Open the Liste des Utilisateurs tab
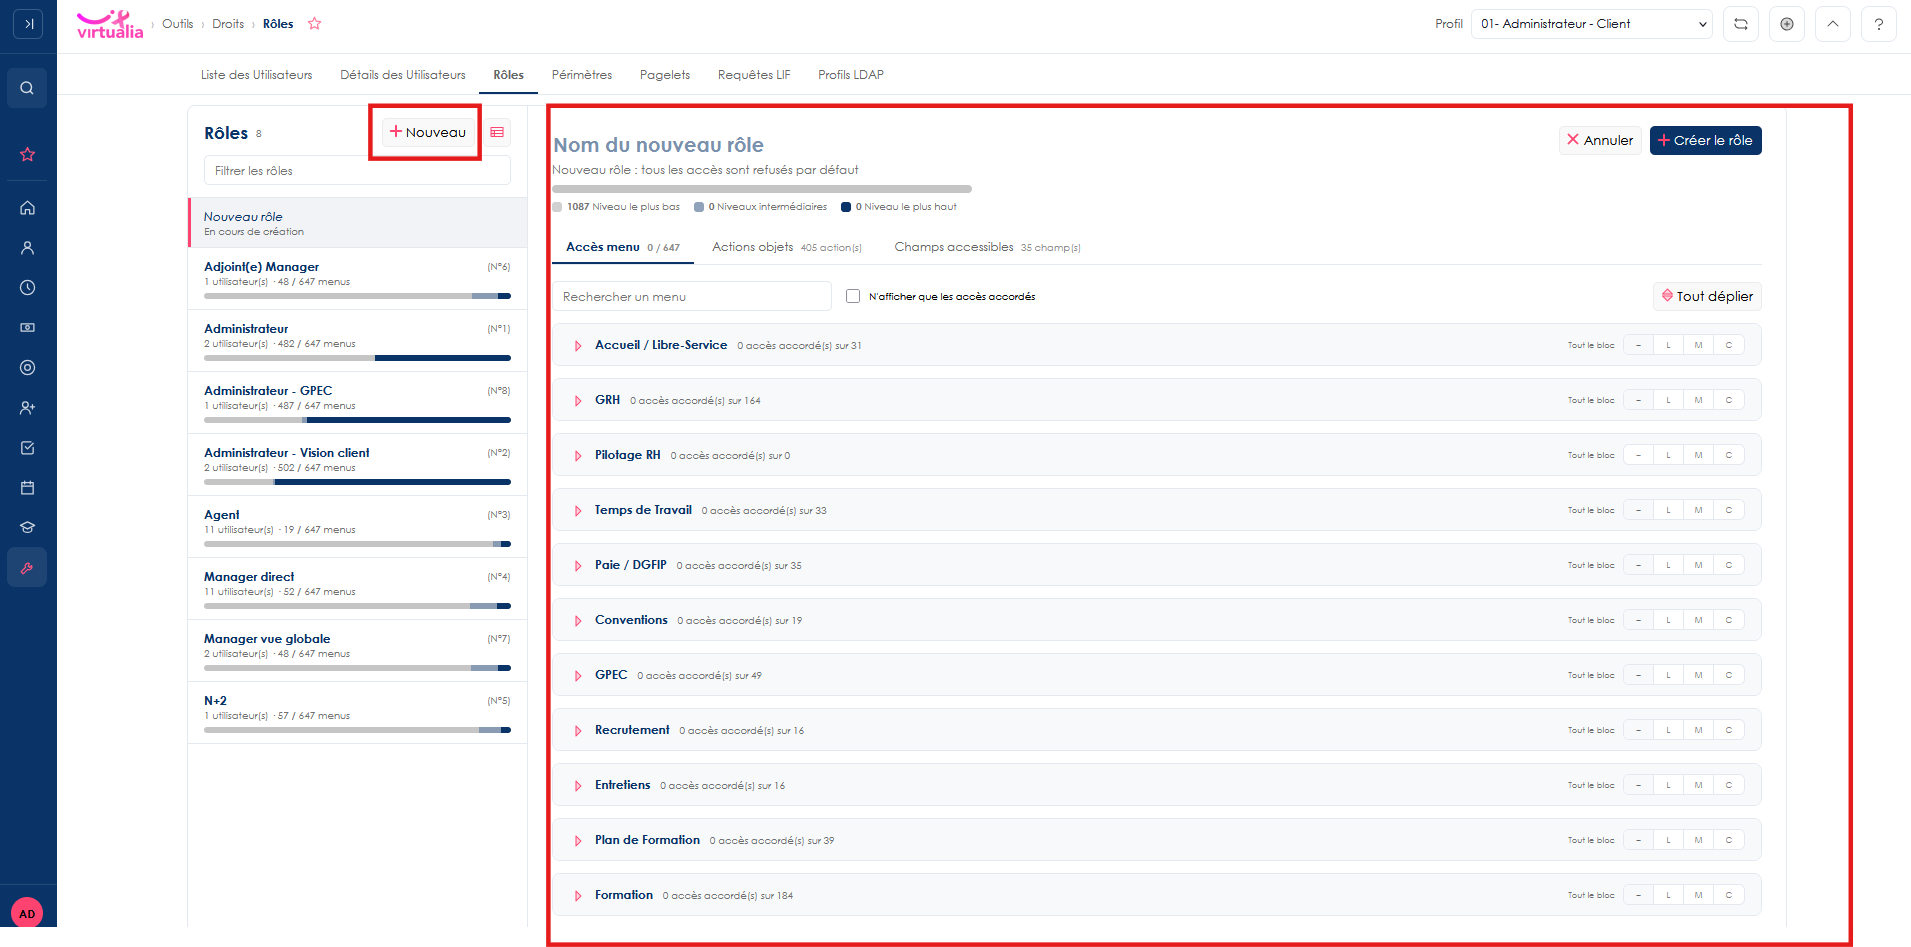This screenshot has width=1911, height=947. [x=256, y=75]
